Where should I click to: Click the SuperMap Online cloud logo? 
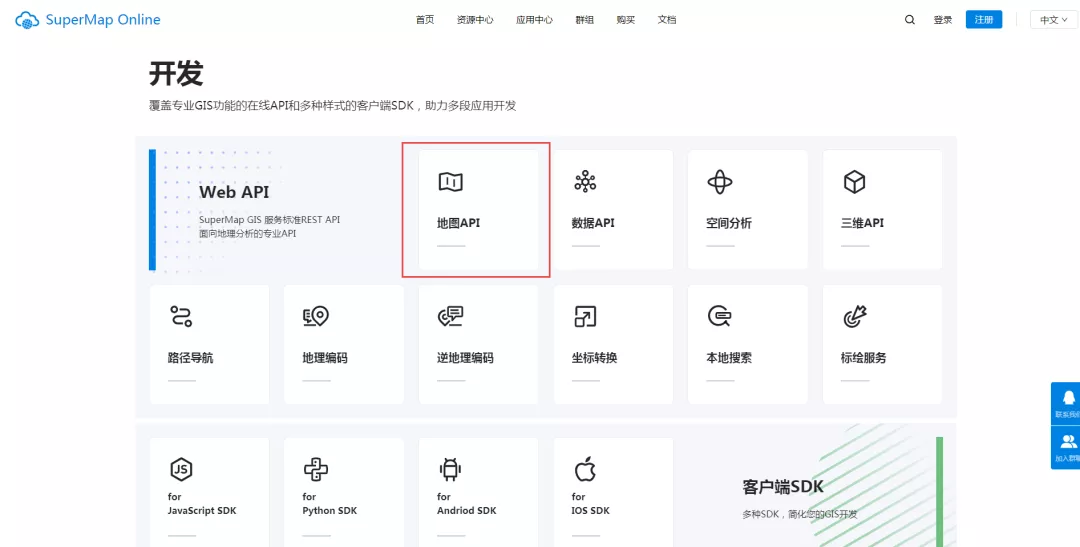tap(27, 20)
